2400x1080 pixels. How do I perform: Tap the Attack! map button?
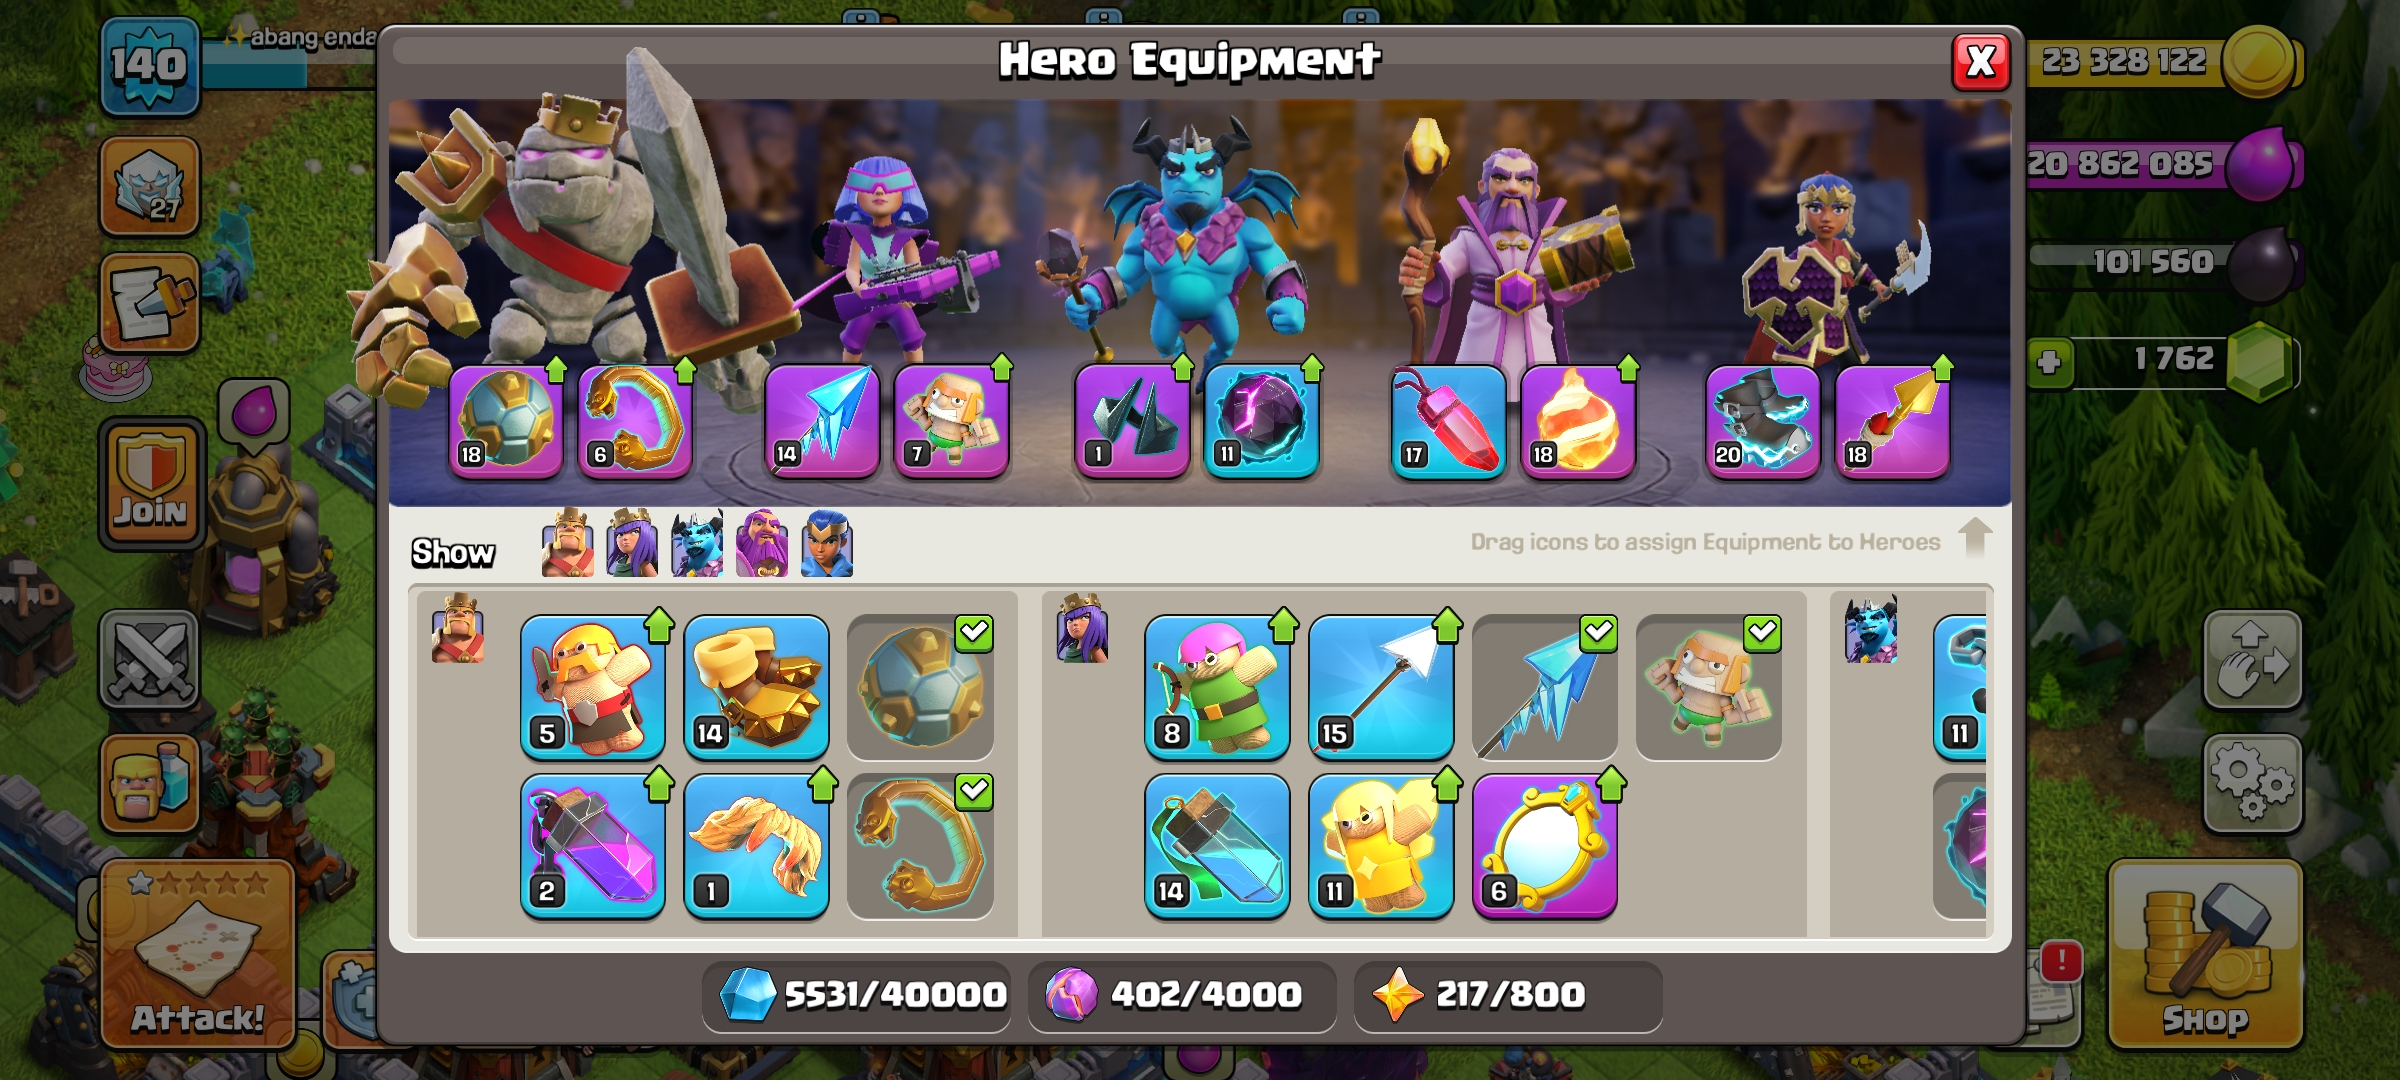[198, 955]
